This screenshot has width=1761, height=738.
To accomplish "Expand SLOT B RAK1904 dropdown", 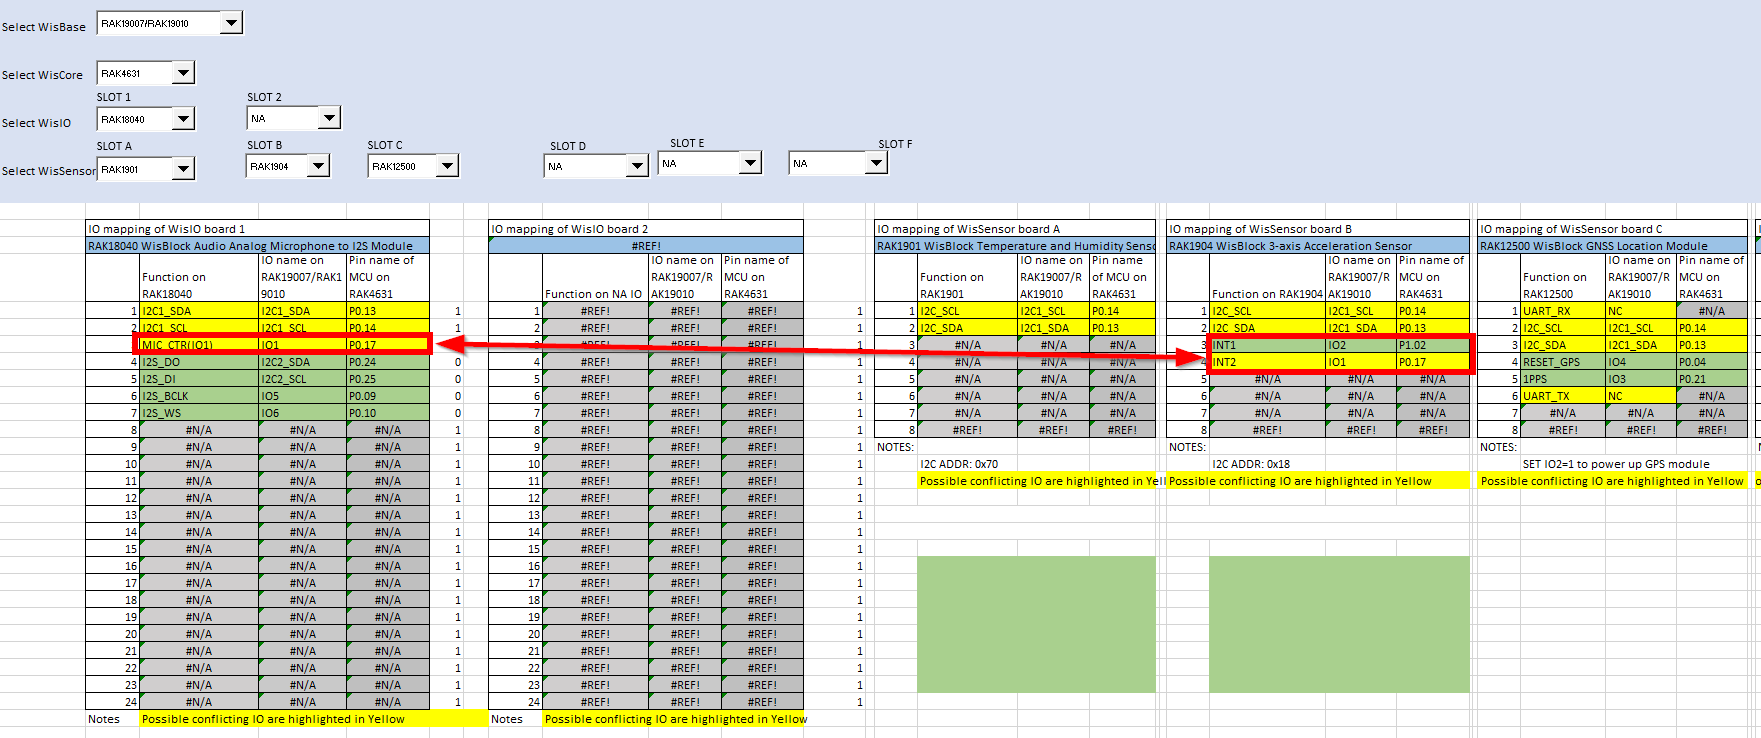I will [x=318, y=166].
